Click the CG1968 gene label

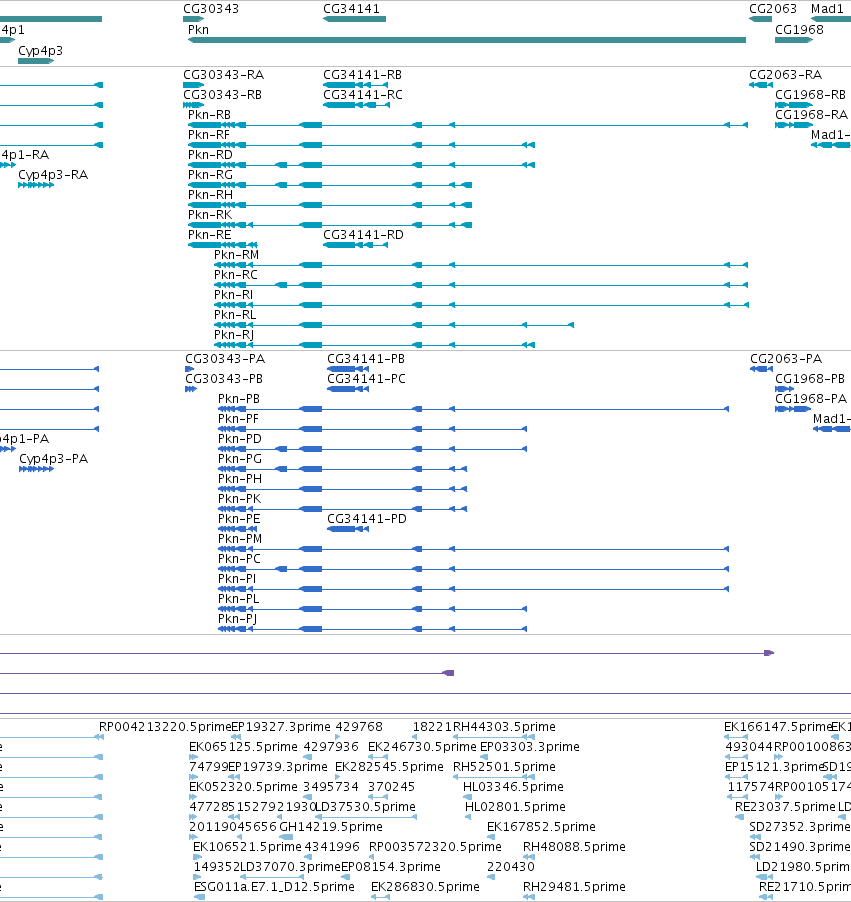pos(799,29)
